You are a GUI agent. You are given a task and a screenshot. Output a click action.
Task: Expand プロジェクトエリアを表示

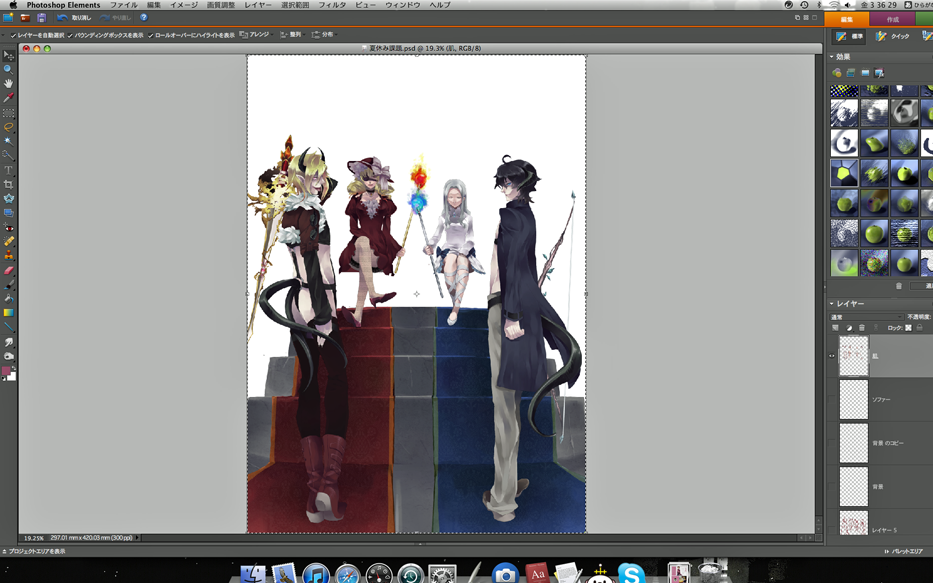point(33,551)
